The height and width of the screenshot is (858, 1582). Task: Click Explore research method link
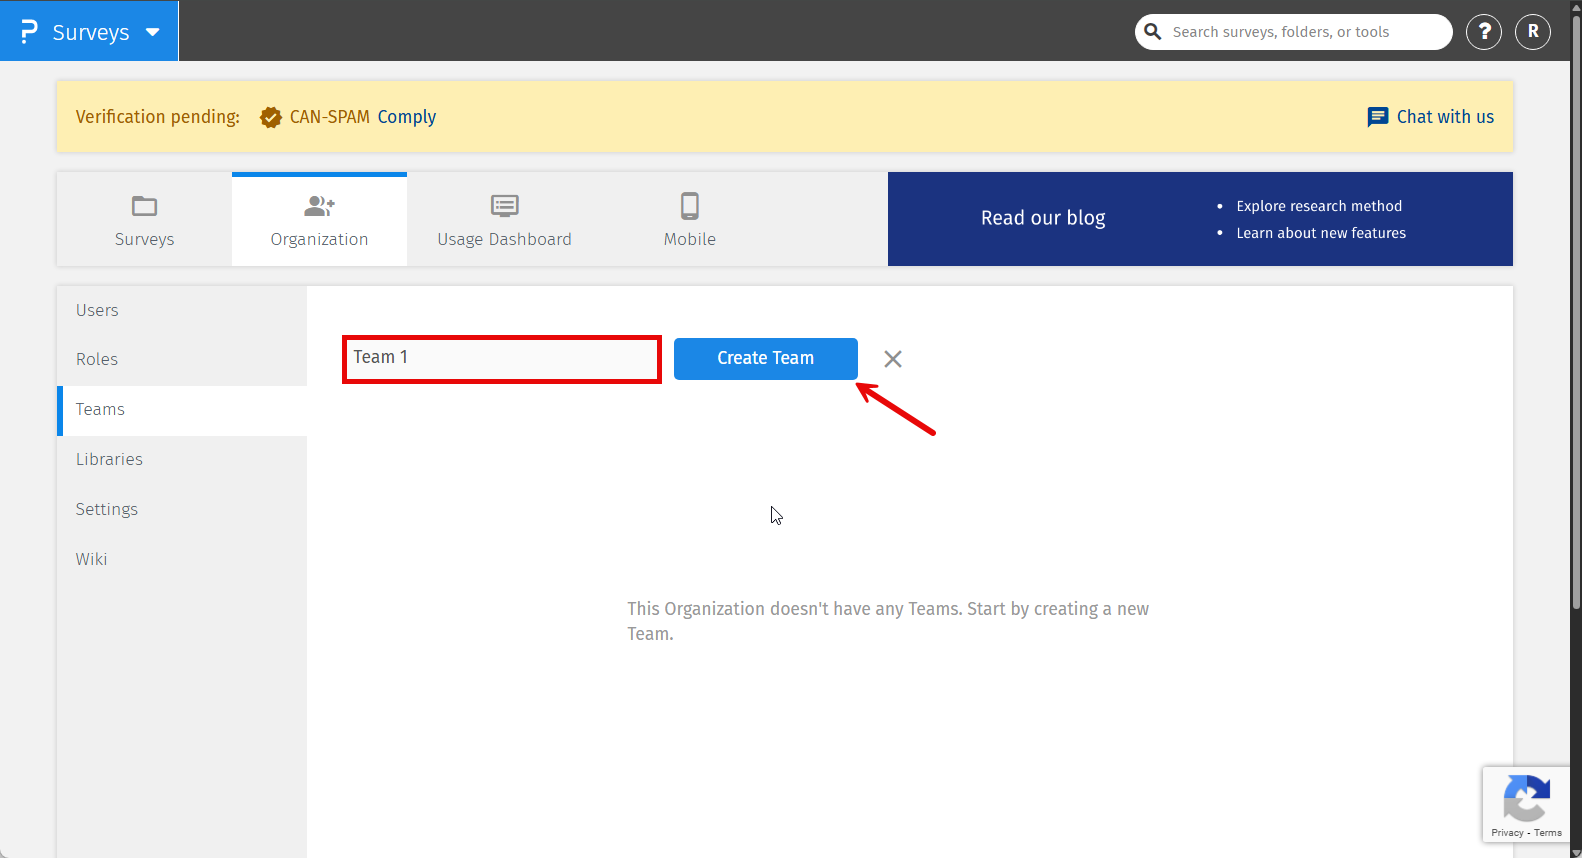[x=1319, y=206]
